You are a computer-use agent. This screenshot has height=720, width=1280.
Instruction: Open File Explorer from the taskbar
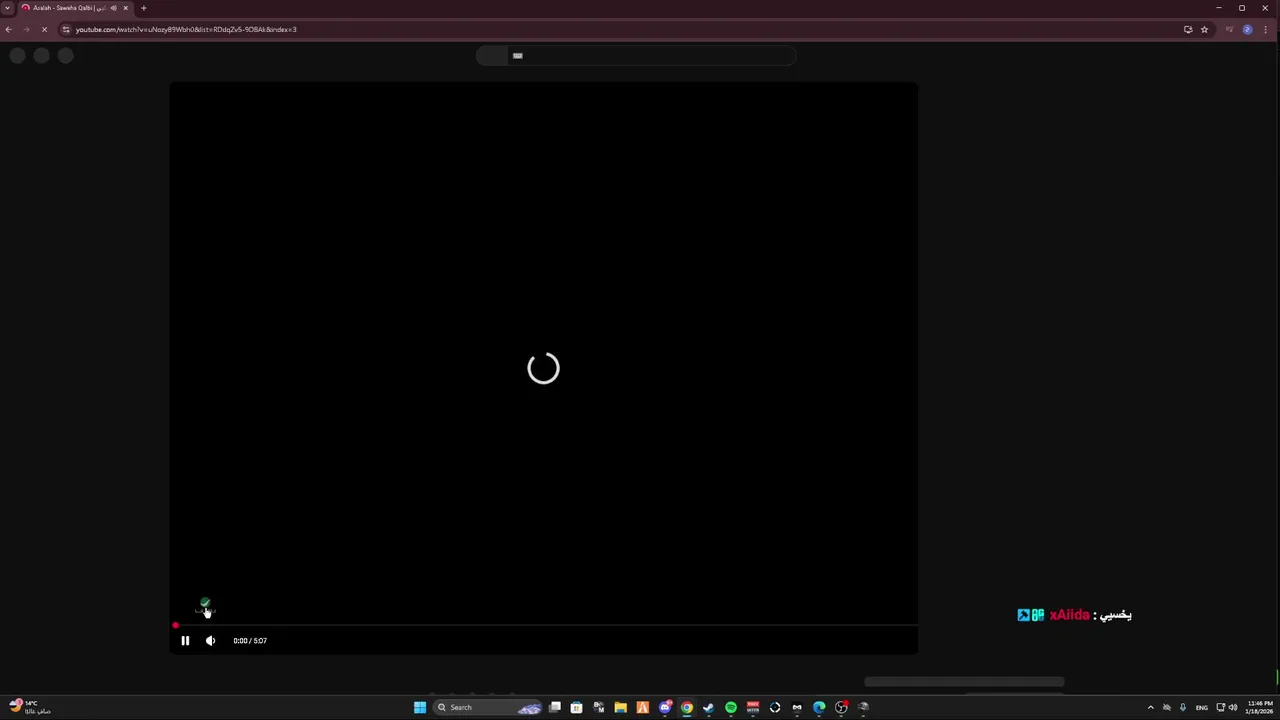[x=621, y=707]
